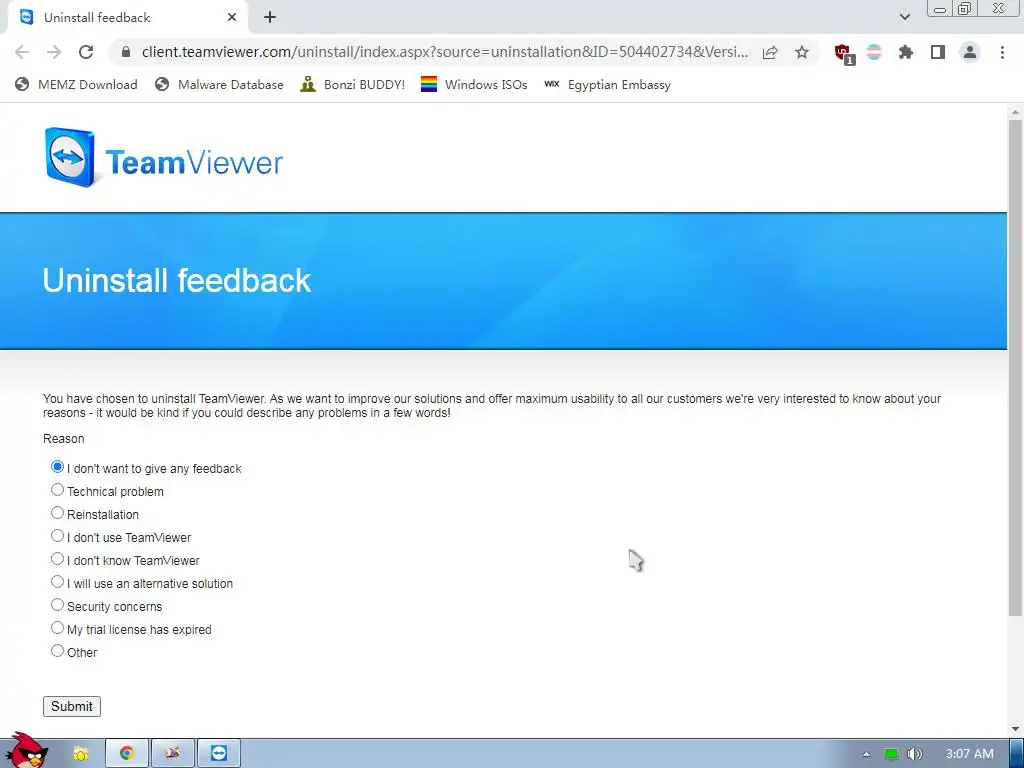
Task: Toggle the browser side panel icon
Action: coord(938,52)
